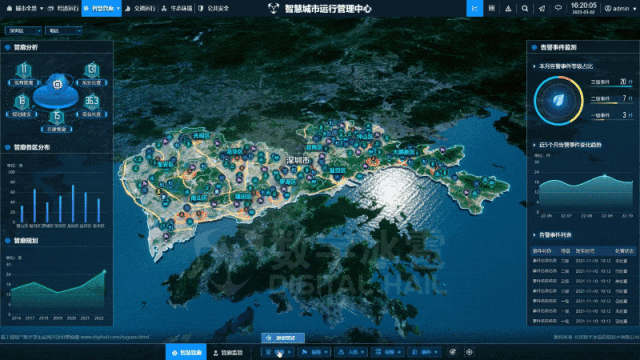Open the admin user dropdown

[621, 8]
